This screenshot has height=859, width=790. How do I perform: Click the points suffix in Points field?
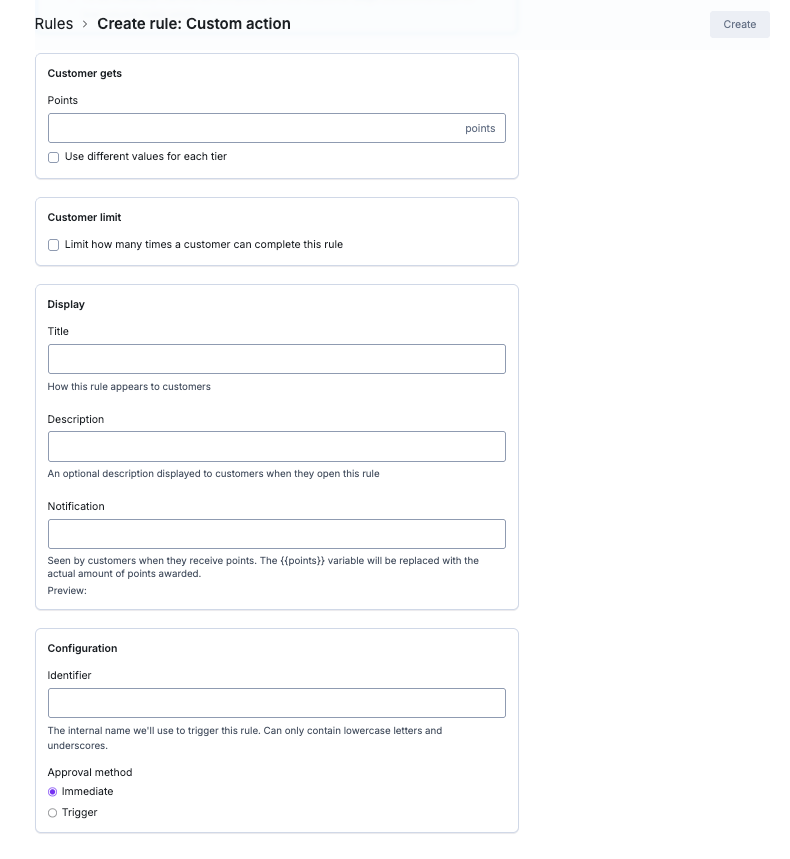click(480, 128)
